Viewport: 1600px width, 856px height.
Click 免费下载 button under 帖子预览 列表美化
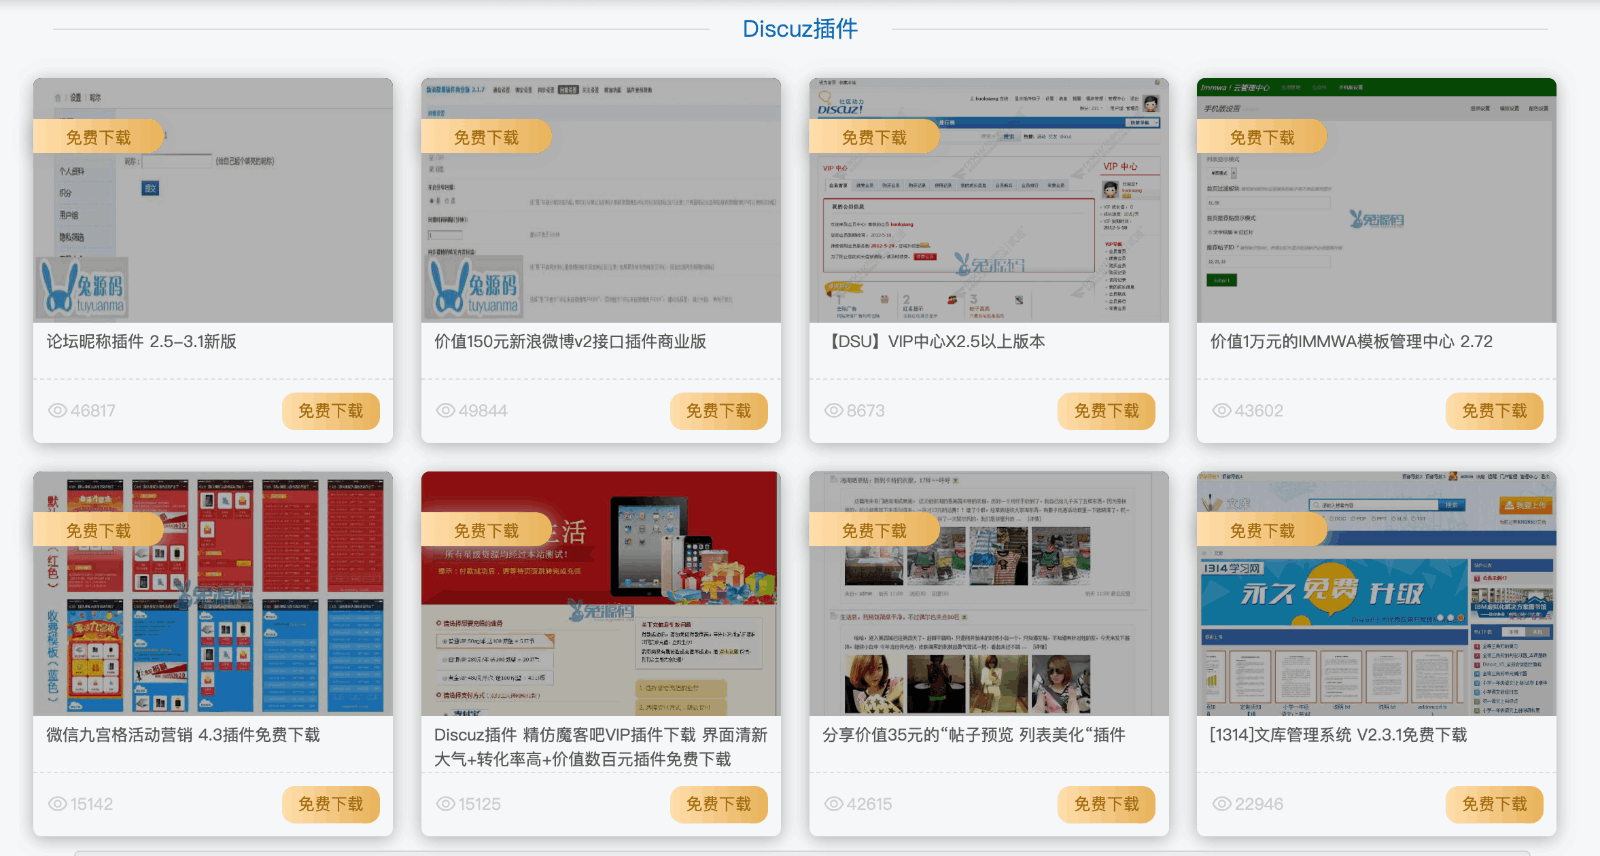[x=1107, y=804]
